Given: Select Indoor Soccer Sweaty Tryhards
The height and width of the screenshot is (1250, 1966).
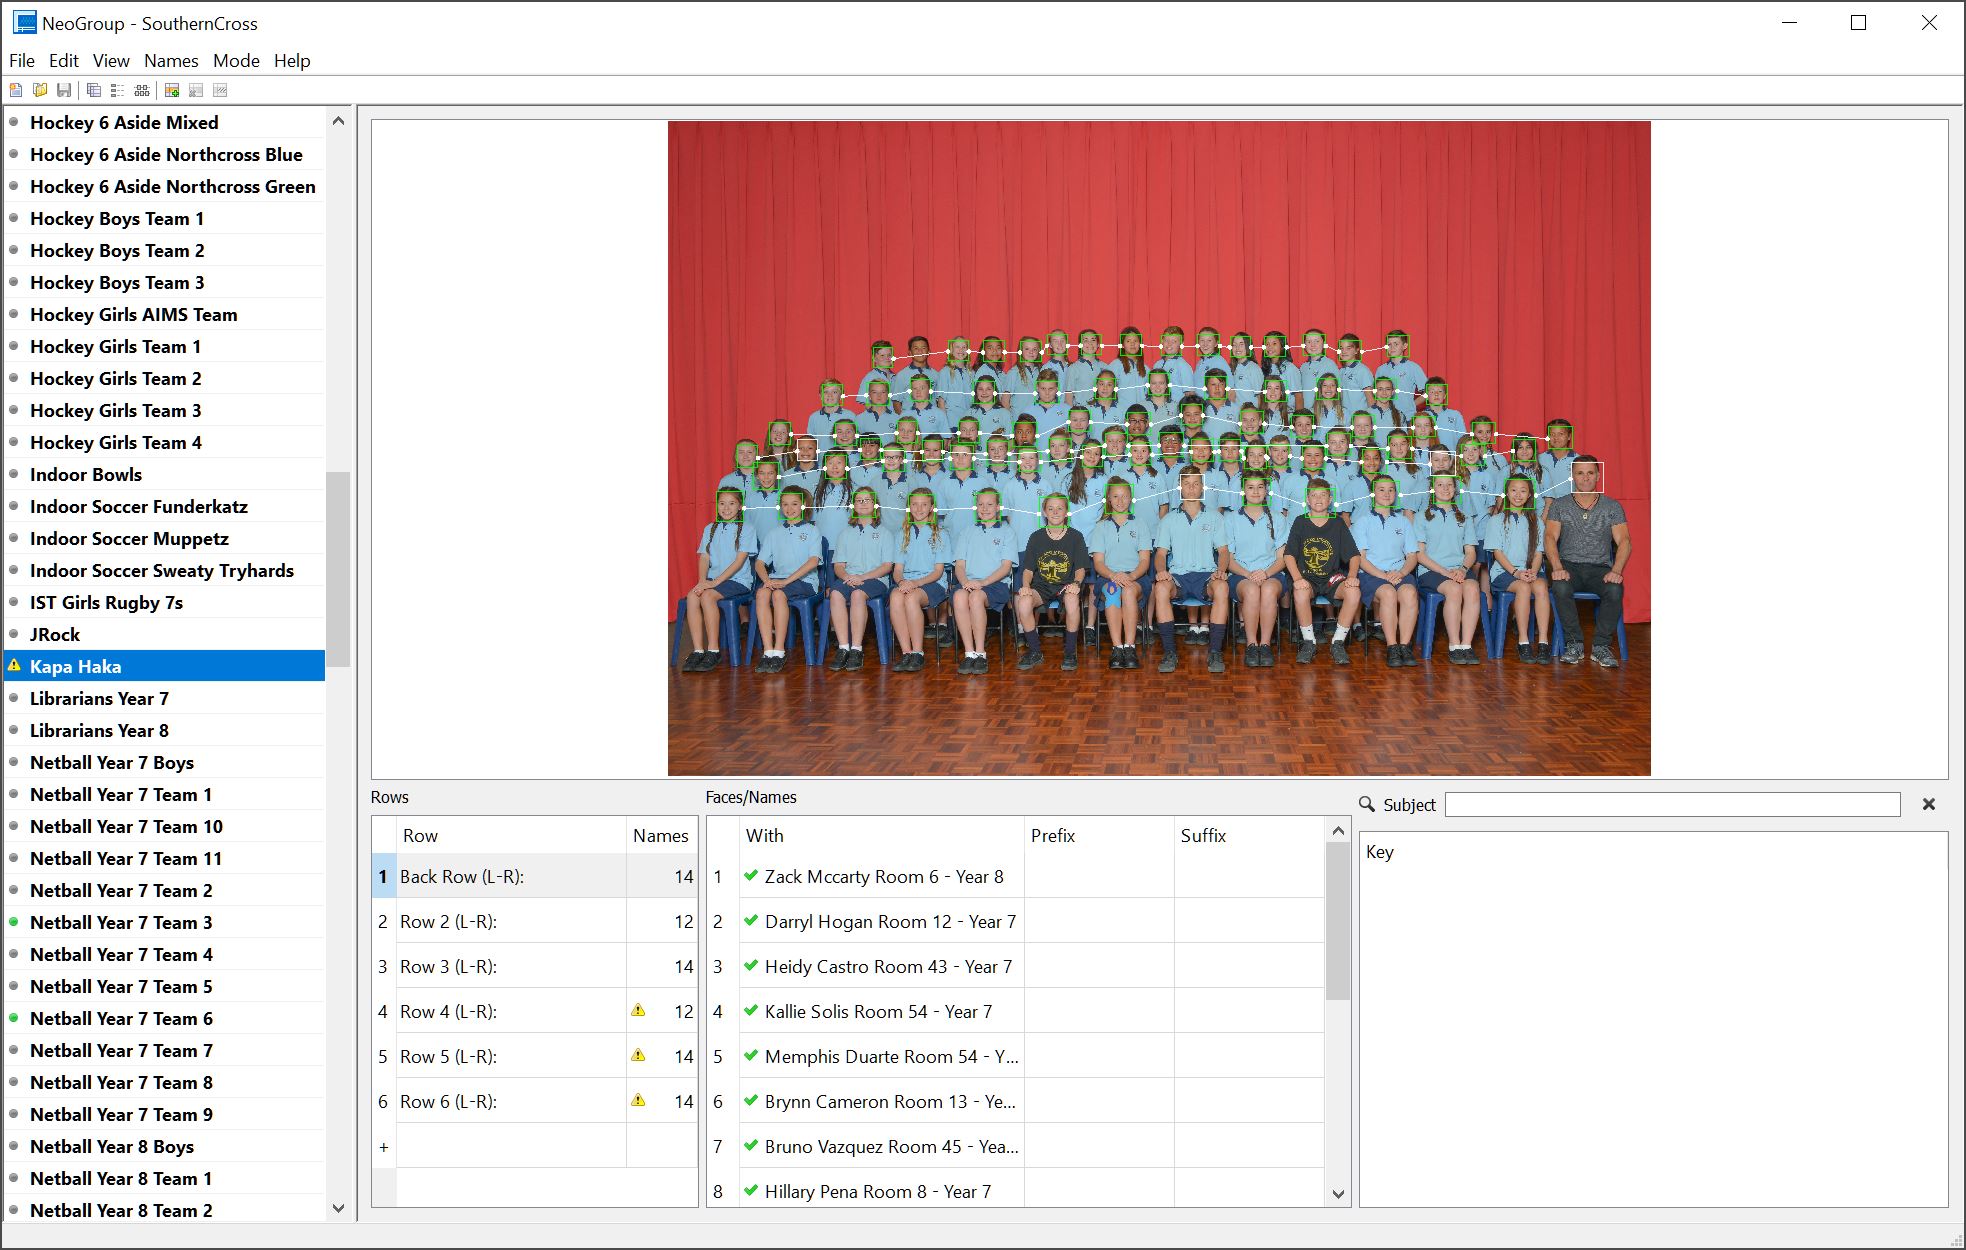Looking at the screenshot, I should [162, 570].
